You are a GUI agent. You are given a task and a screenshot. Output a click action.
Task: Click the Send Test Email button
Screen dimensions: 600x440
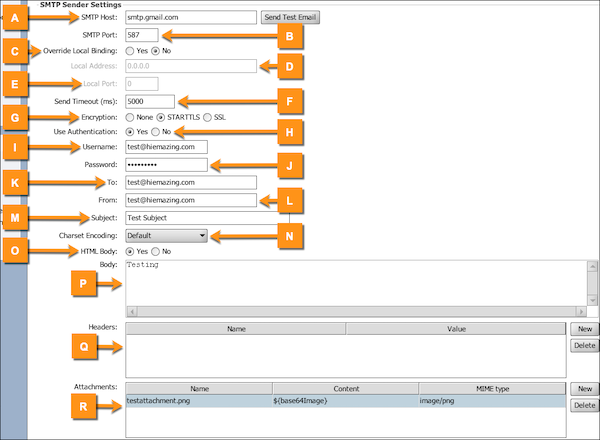291,17
